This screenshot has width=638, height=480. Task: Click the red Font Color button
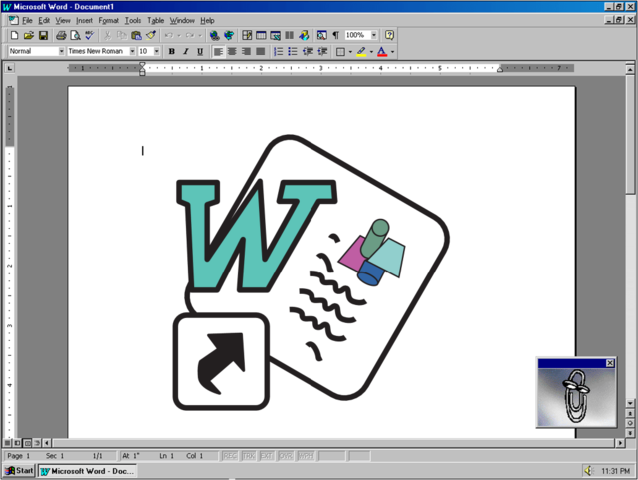[382, 51]
